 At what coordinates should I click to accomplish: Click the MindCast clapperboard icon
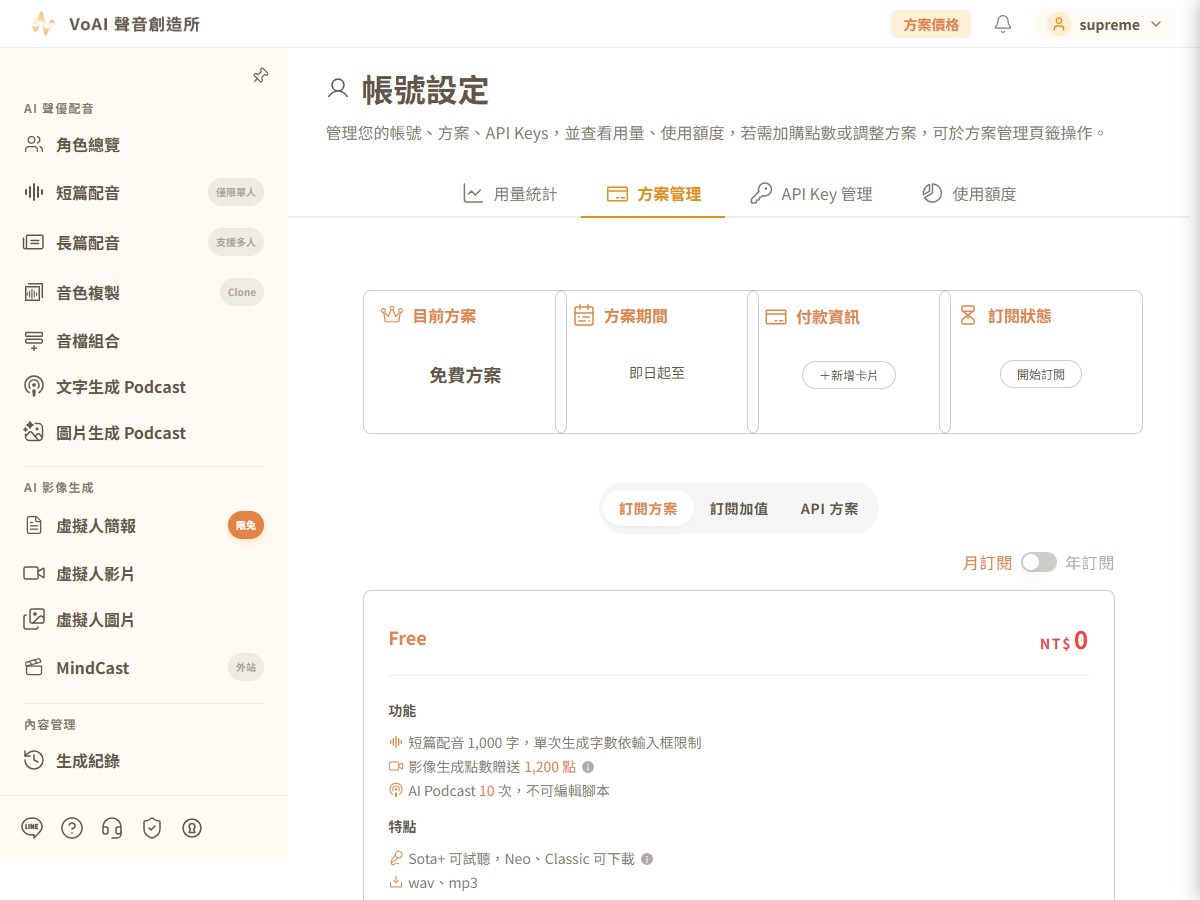[34, 667]
